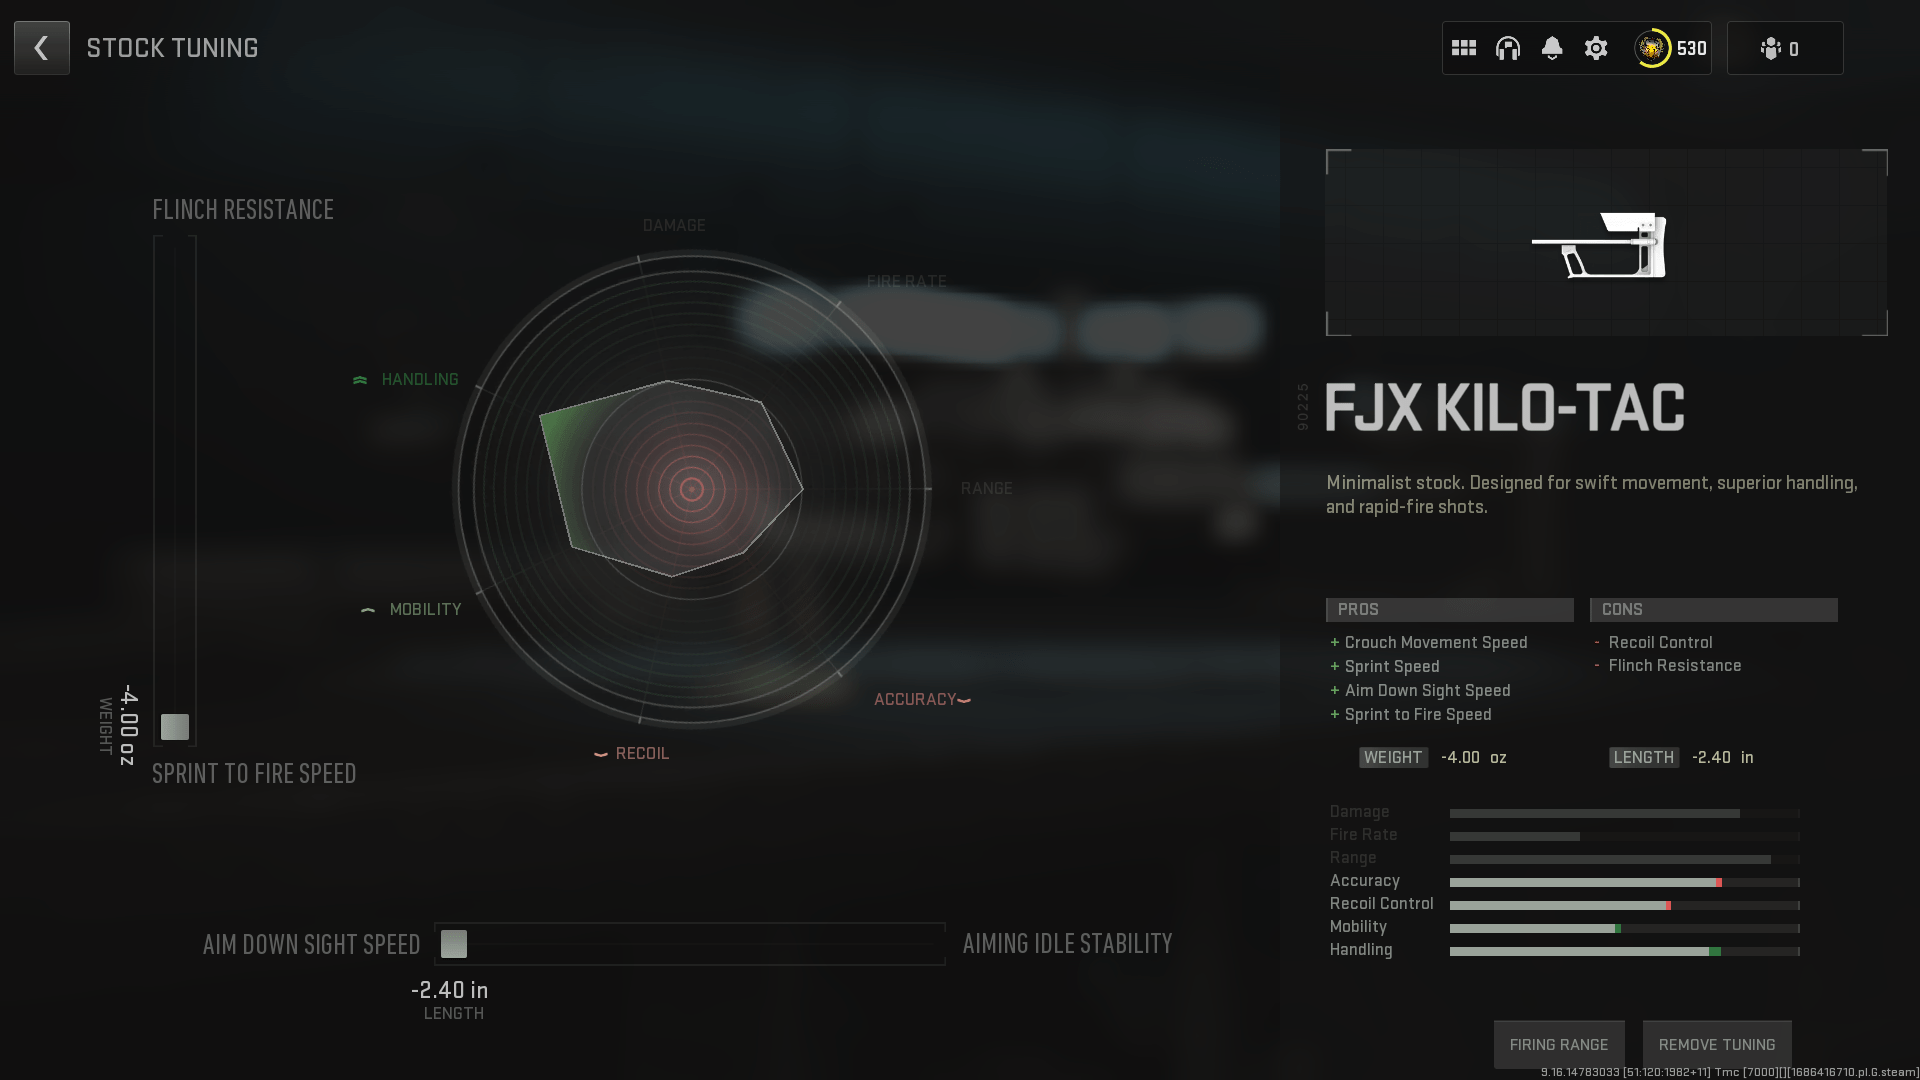1920x1080 pixels.
Task: Open the settings gear icon
Action: pyautogui.click(x=1596, y=48)
